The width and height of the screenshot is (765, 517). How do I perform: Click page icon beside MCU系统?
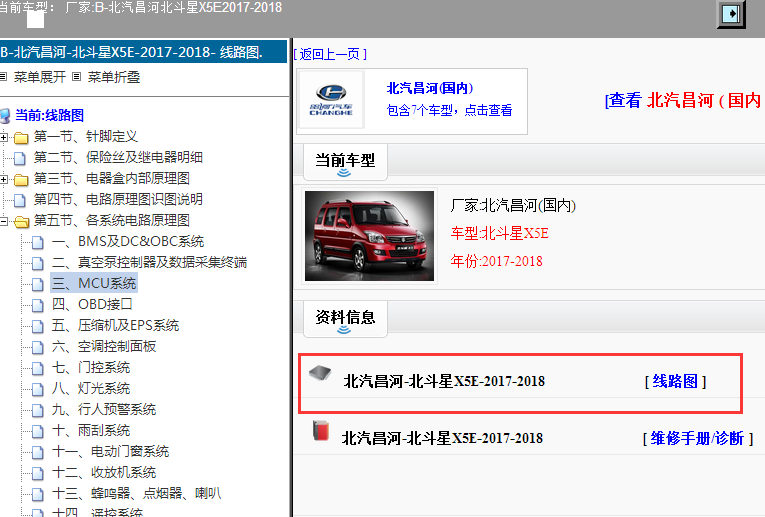click(x=38, y=284)
